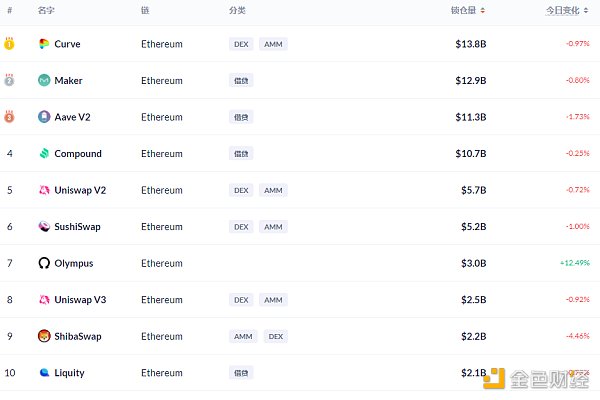Image resolution: width=600 pixels, height=400 pixels.
Task: Click the Uniswap V2 unicorn icon
Action: pos(44,190)
